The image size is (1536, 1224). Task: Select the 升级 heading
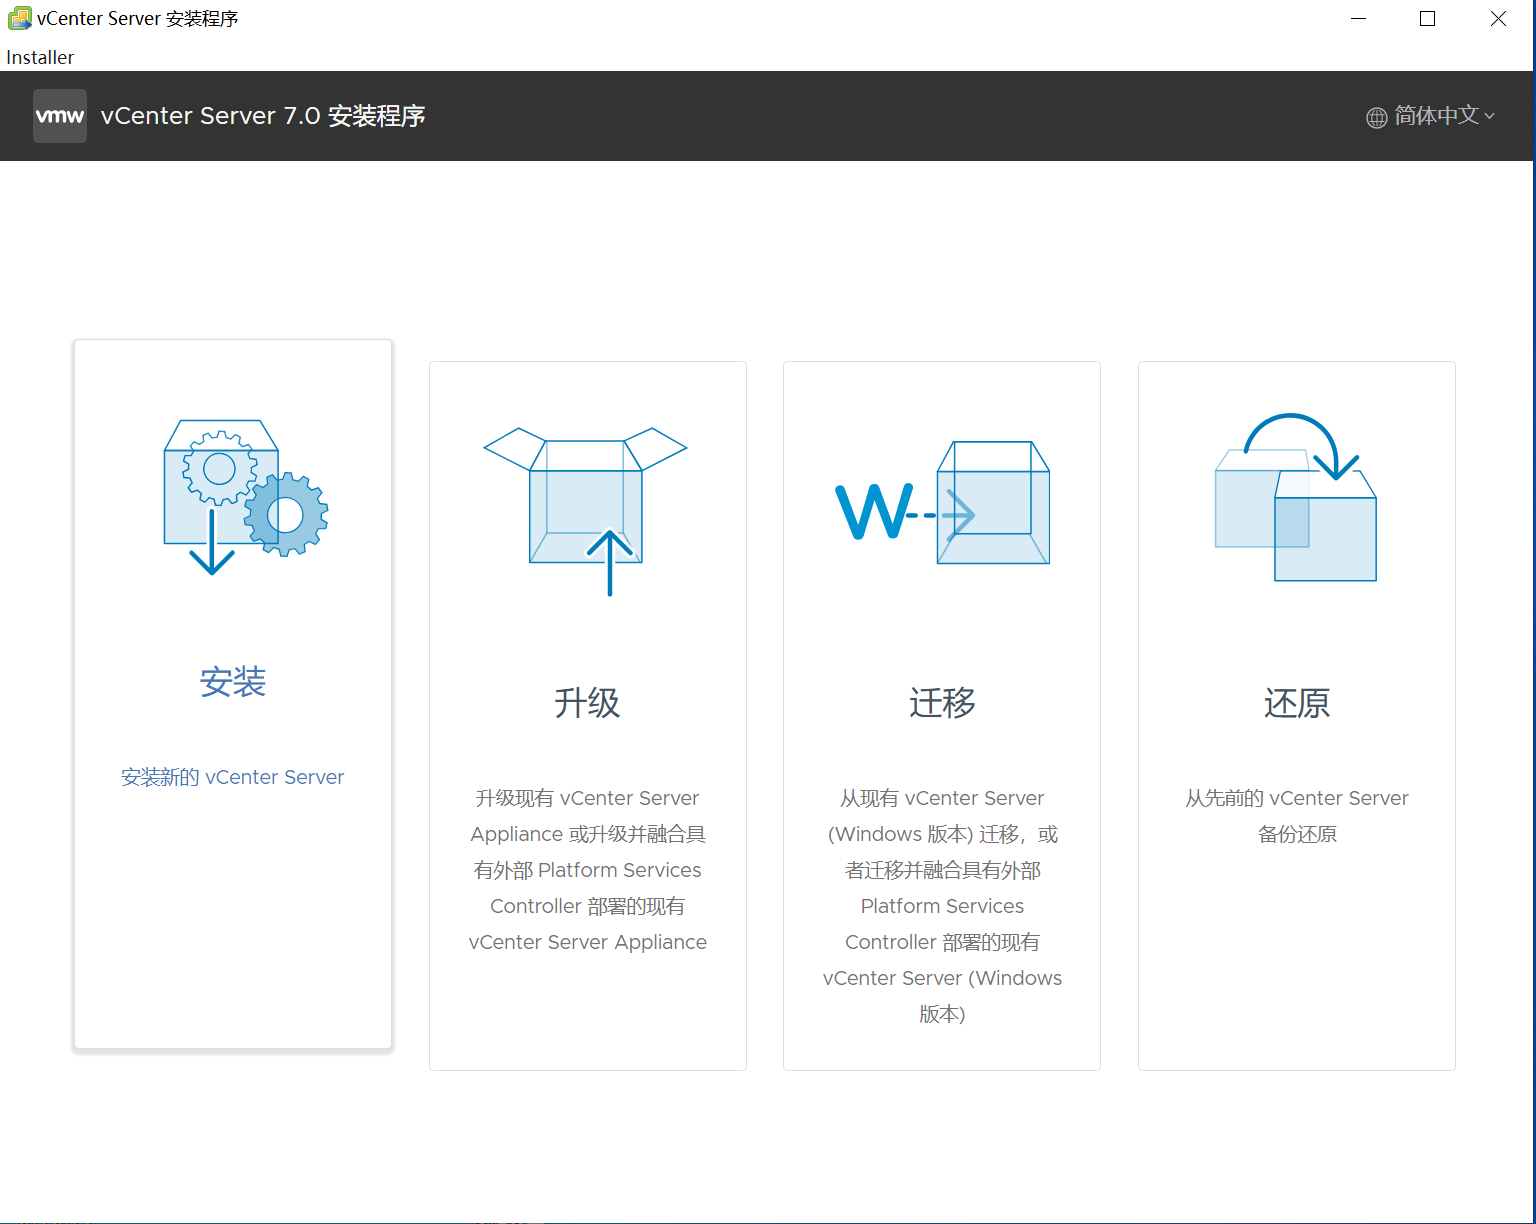pos(588,703)
